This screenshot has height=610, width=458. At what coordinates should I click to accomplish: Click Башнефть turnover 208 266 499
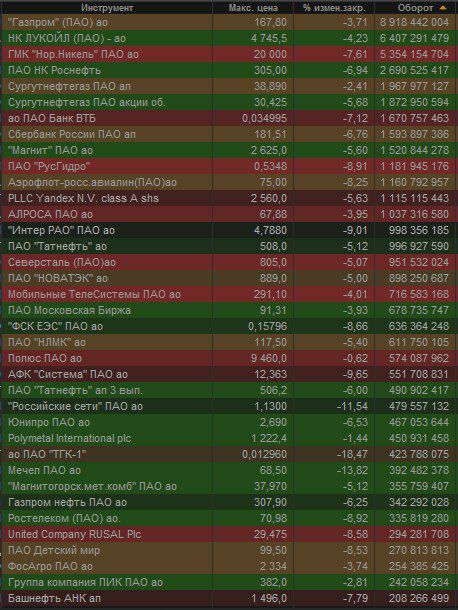tap(419, 598)
